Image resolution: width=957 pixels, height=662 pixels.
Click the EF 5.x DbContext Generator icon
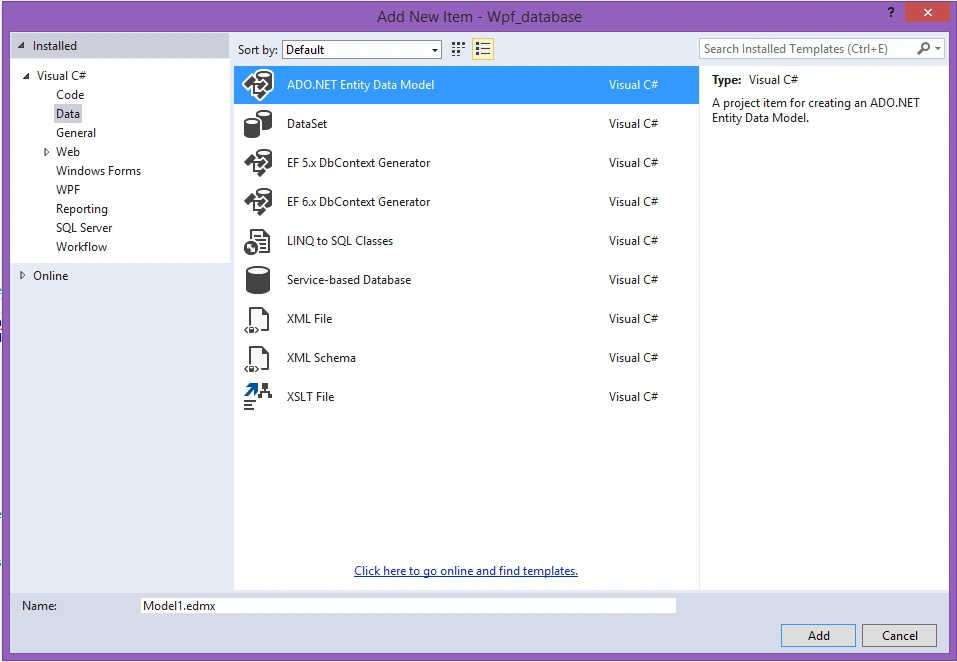point(258,163)
